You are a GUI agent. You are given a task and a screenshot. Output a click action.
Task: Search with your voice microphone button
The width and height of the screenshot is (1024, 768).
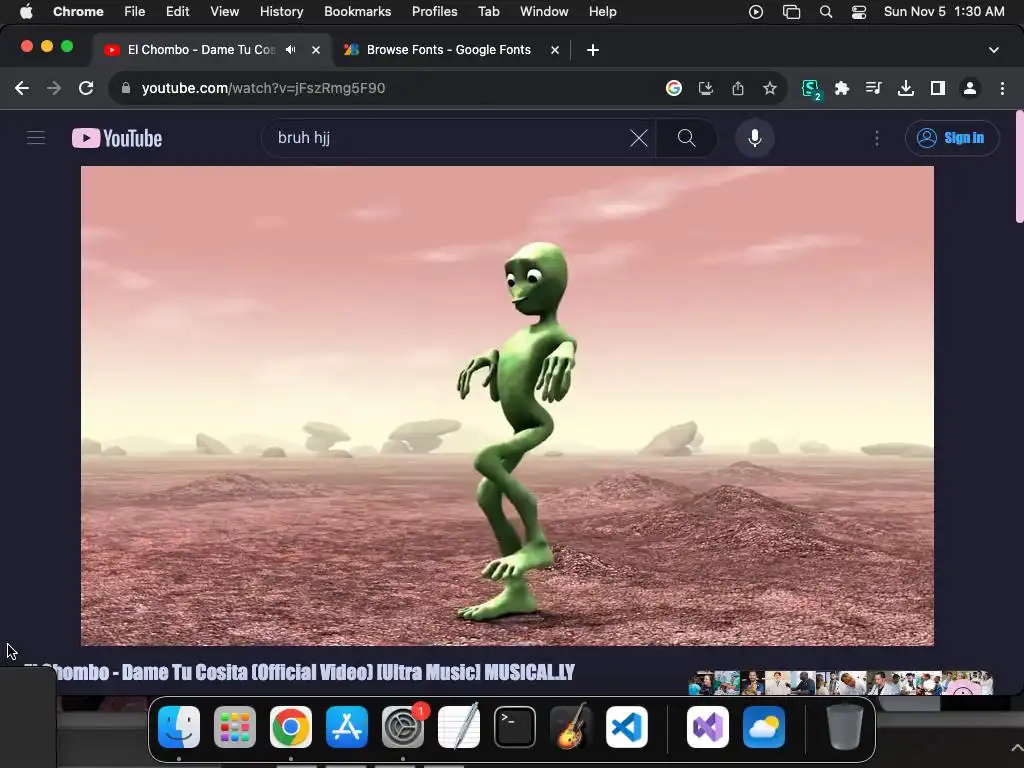(x=755, y=138)
